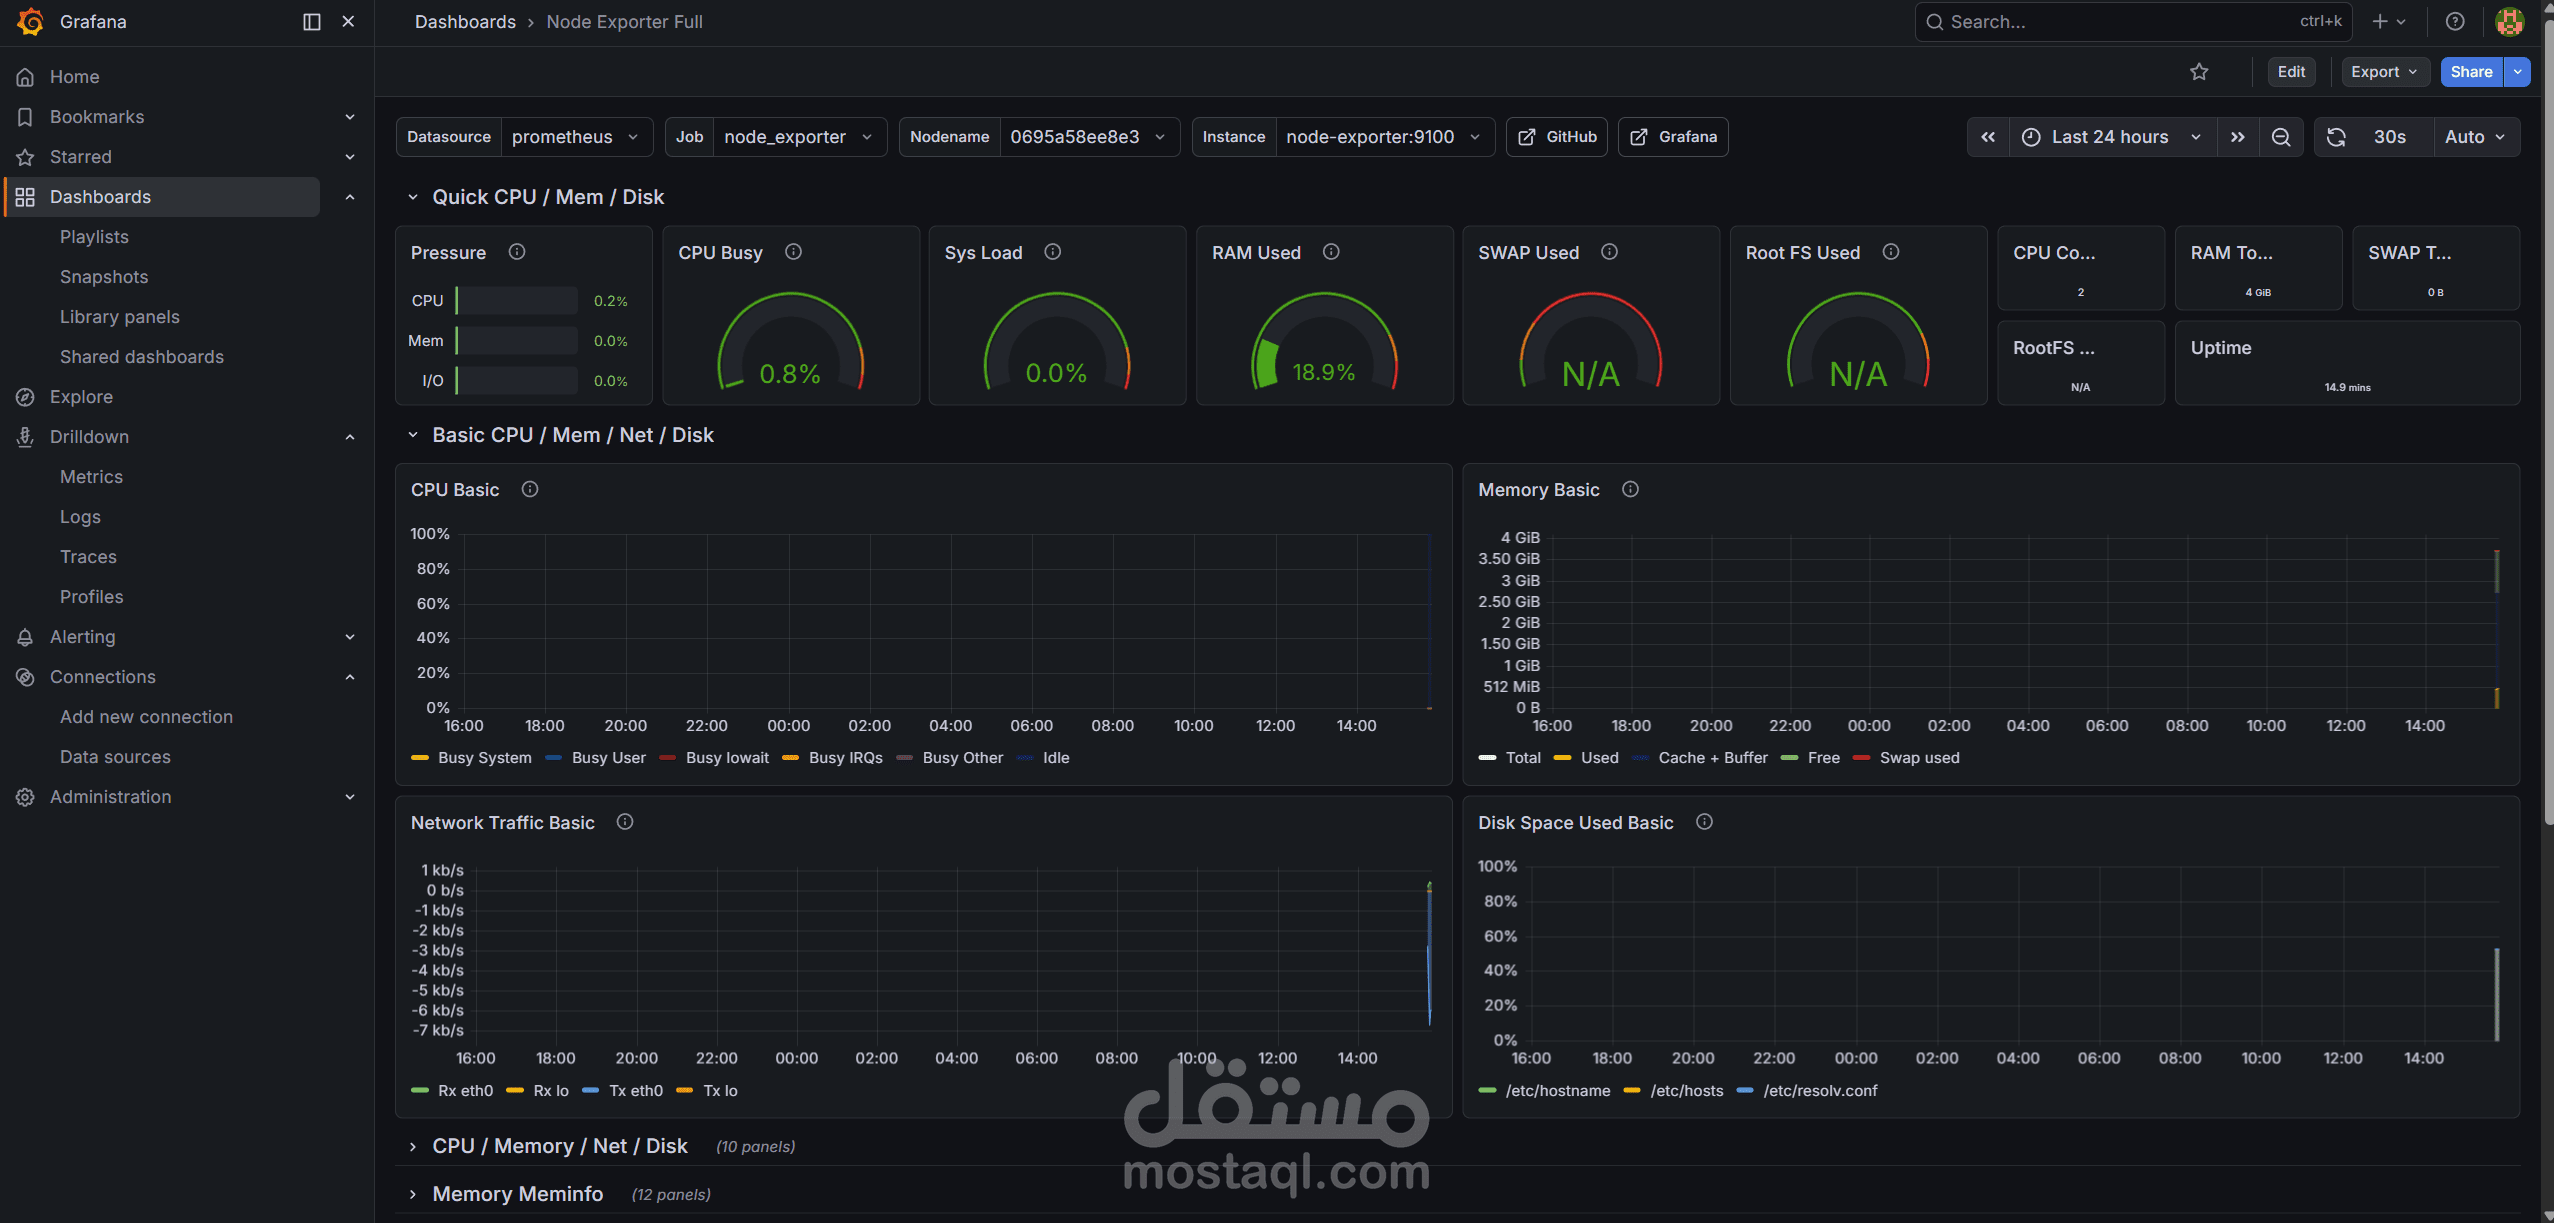Open the Alerting bell icon in sidebar
Image resolution: width=2554 pixels, height=1223 pixels.
click(x=25, y=636)
